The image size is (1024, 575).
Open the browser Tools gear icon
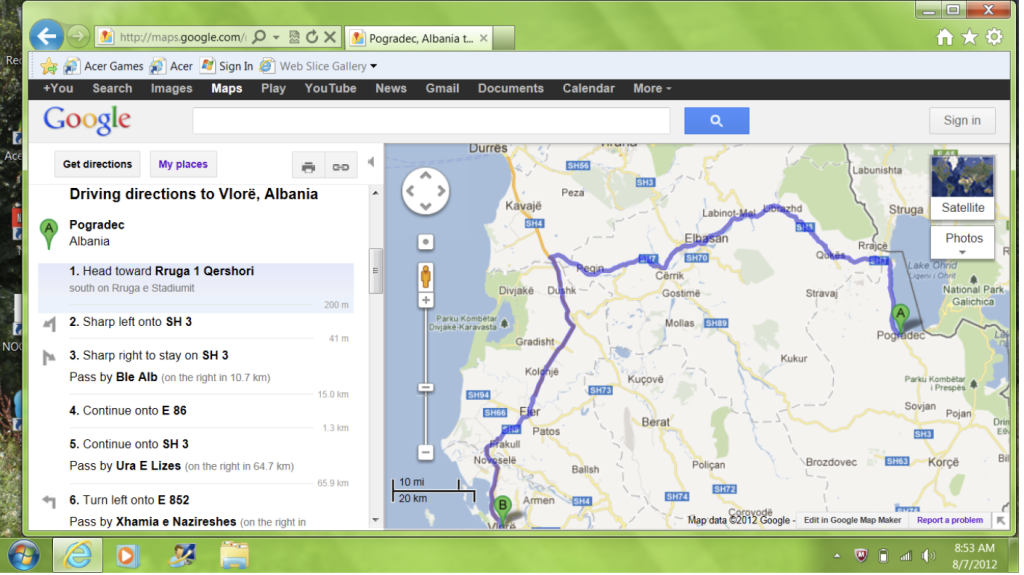[x=995, y=37]
